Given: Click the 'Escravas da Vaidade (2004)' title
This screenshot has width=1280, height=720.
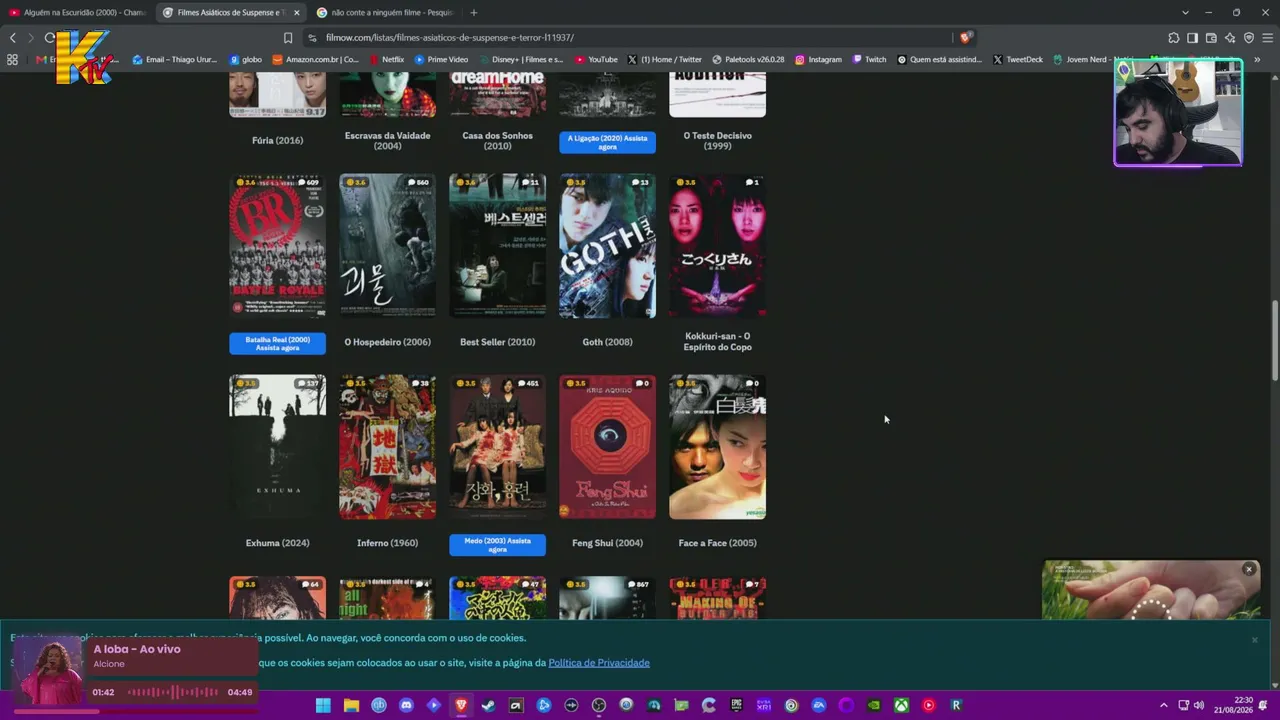Looking at the screenshot, I should (387, 141).
